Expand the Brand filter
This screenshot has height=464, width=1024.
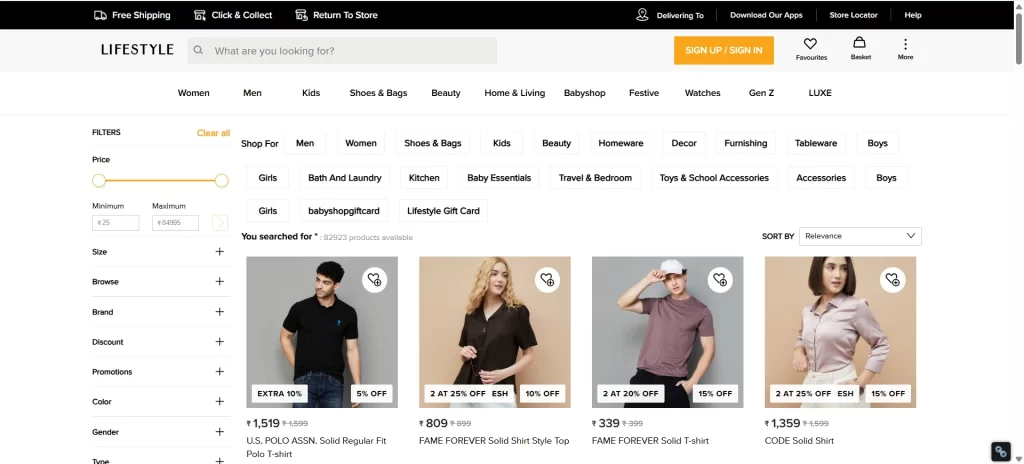pyautogui.click(x=219, y=312)
